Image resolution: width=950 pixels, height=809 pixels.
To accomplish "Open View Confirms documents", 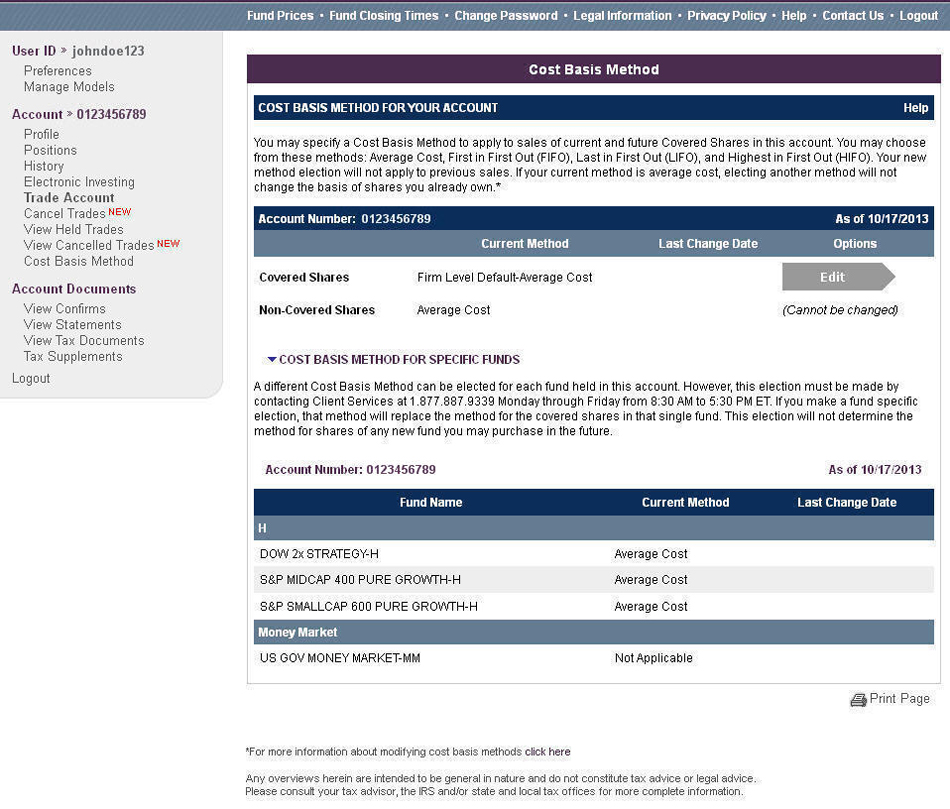I will pos(65,308).
